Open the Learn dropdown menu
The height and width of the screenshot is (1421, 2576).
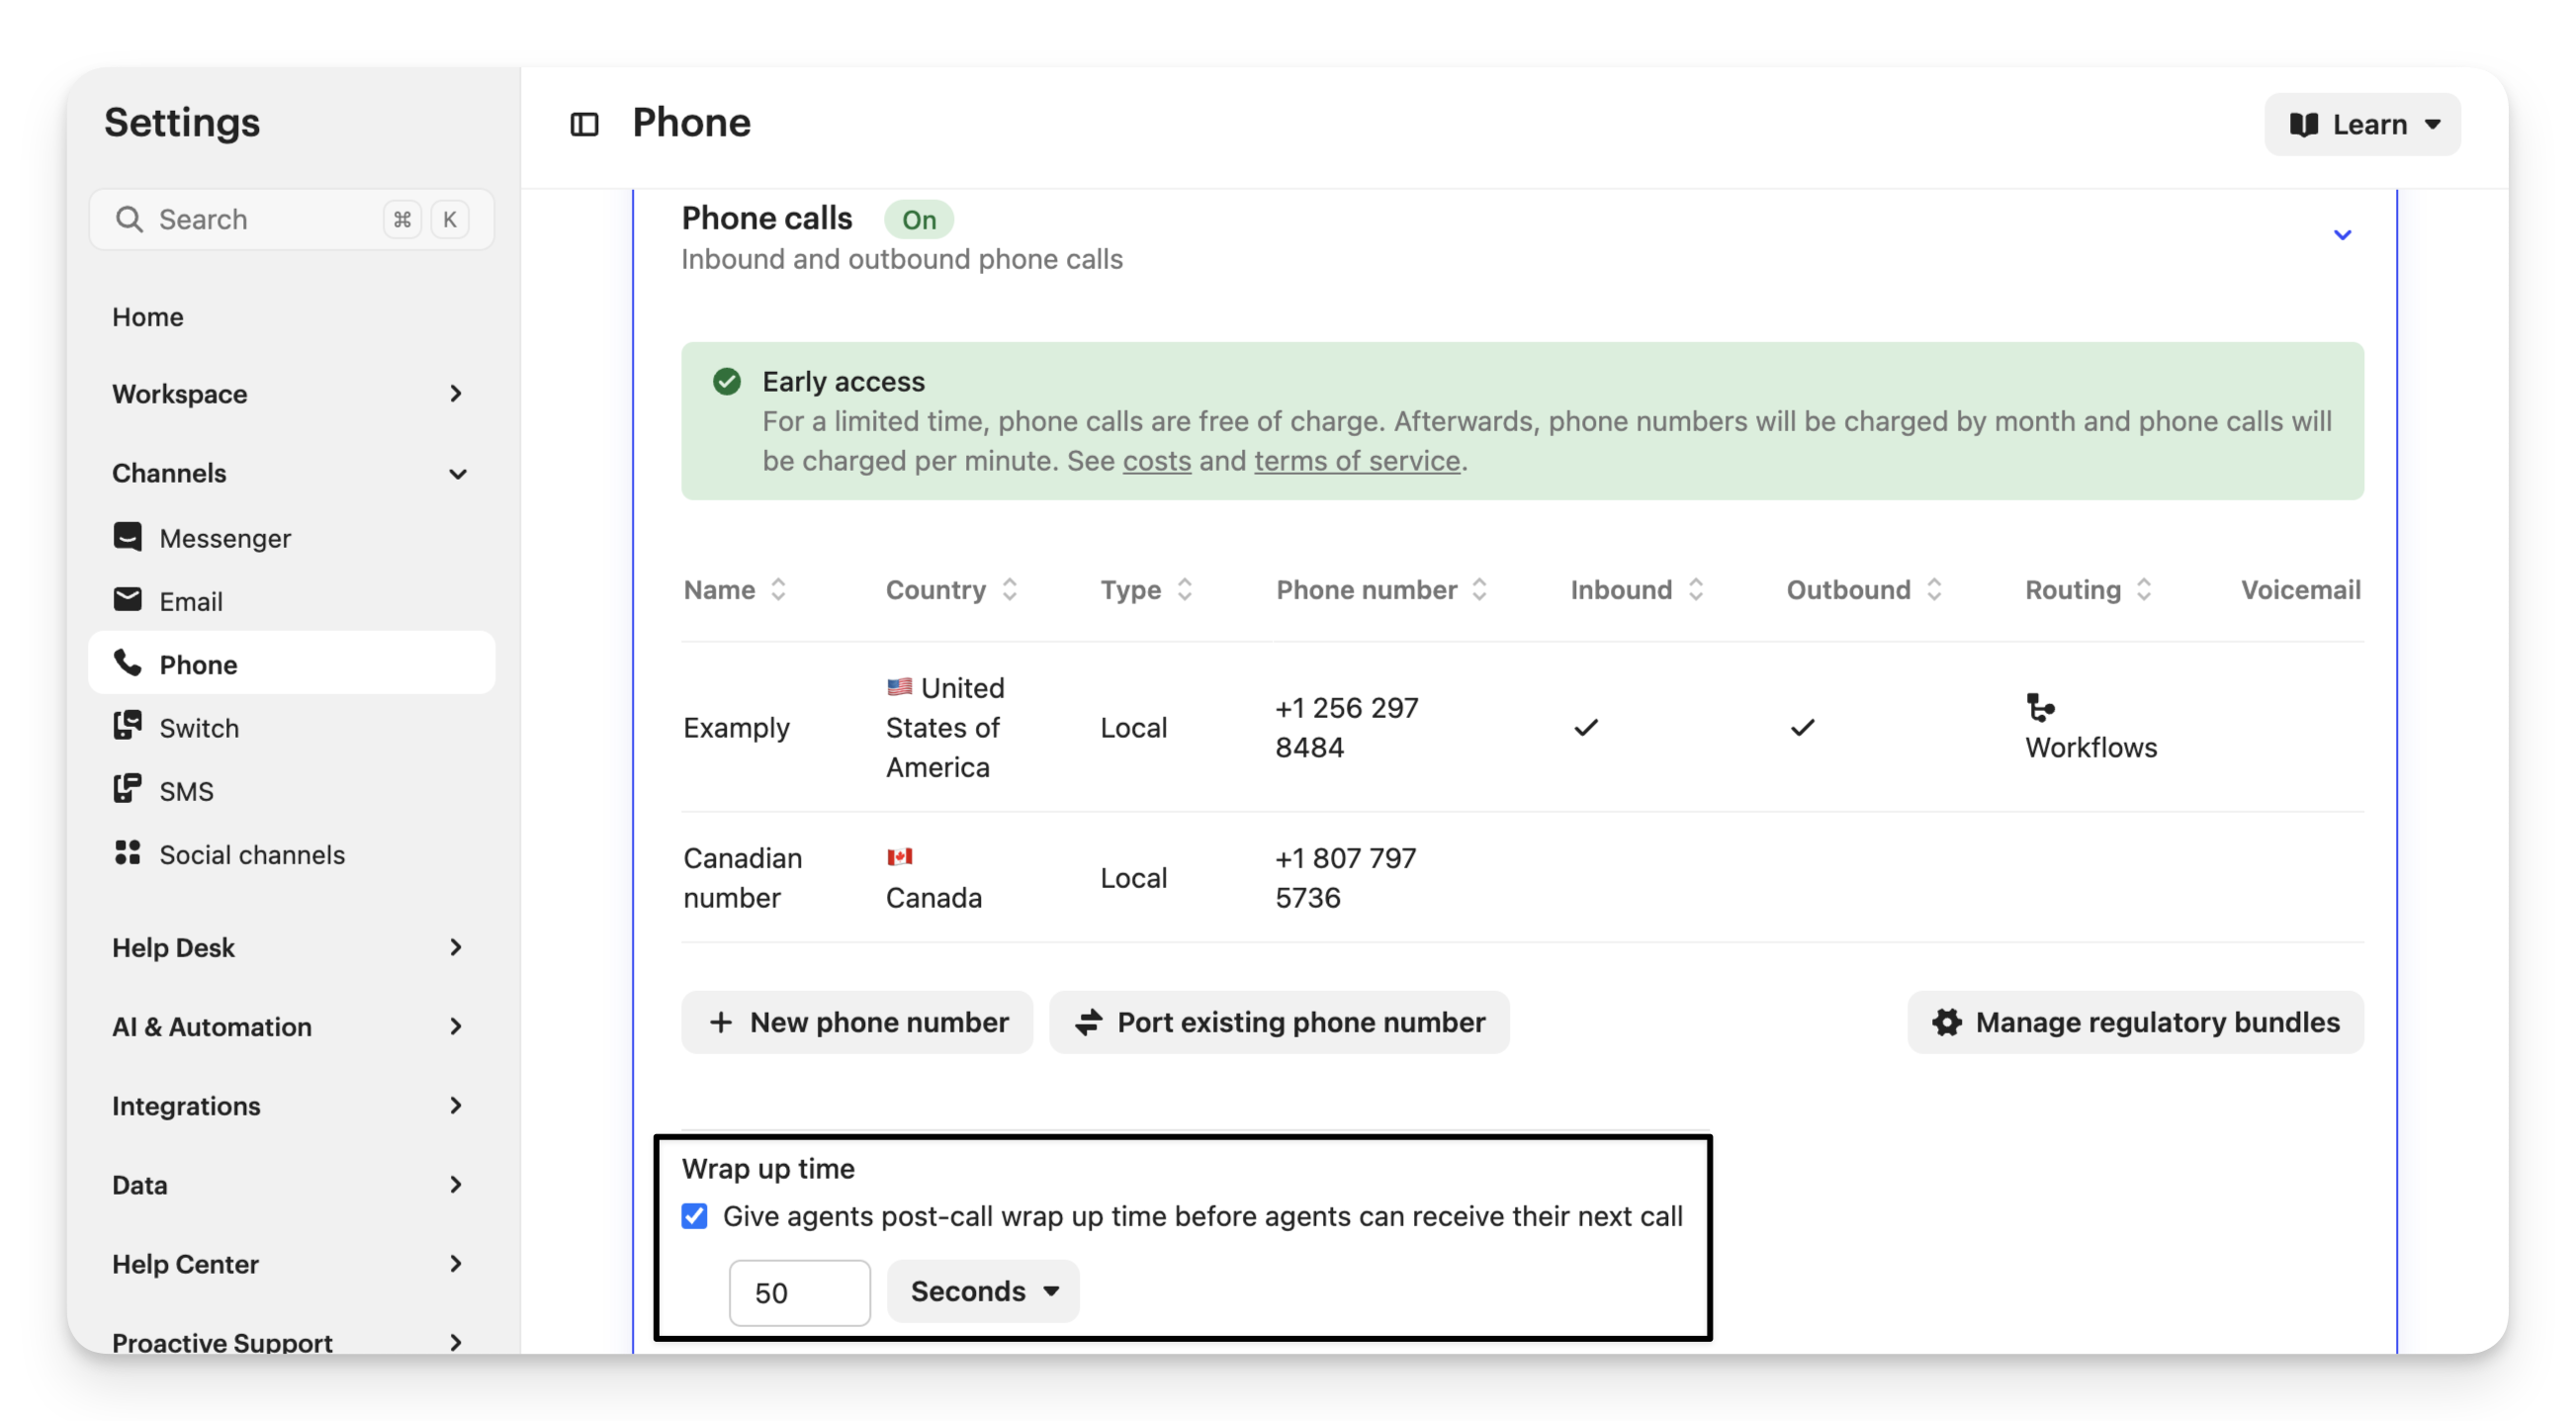[x=2362, y=124]
